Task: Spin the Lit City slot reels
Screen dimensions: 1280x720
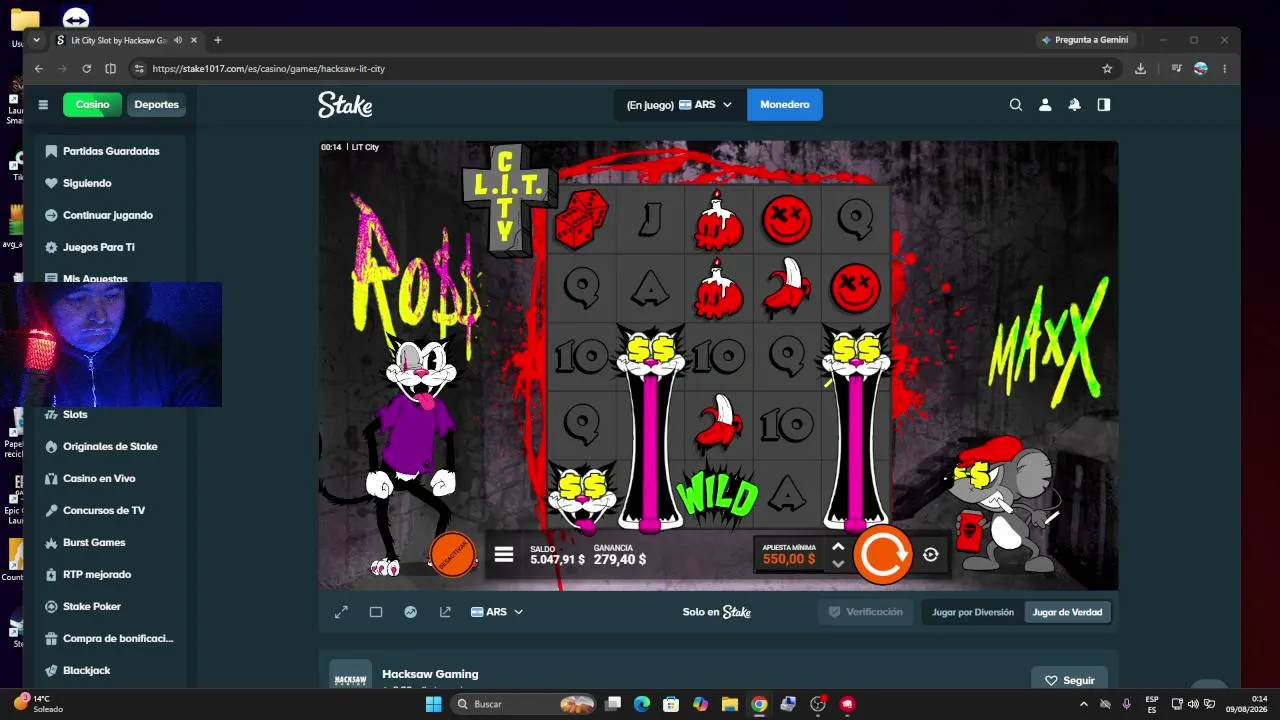Action: click(883, 556)
